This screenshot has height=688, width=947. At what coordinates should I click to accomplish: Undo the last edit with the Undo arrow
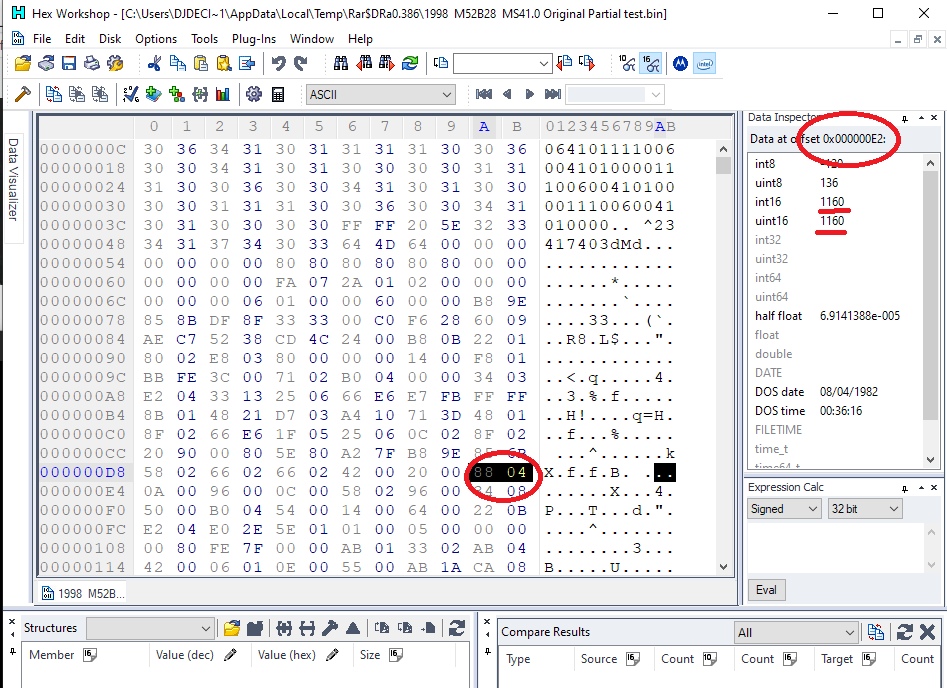(x=278, y=63)
